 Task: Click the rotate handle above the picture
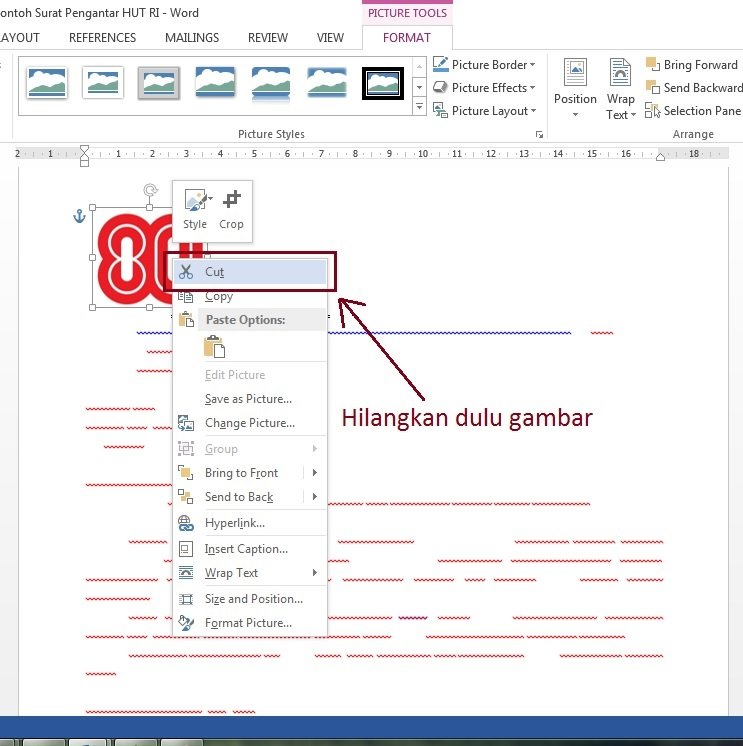(x=150, y=190)
